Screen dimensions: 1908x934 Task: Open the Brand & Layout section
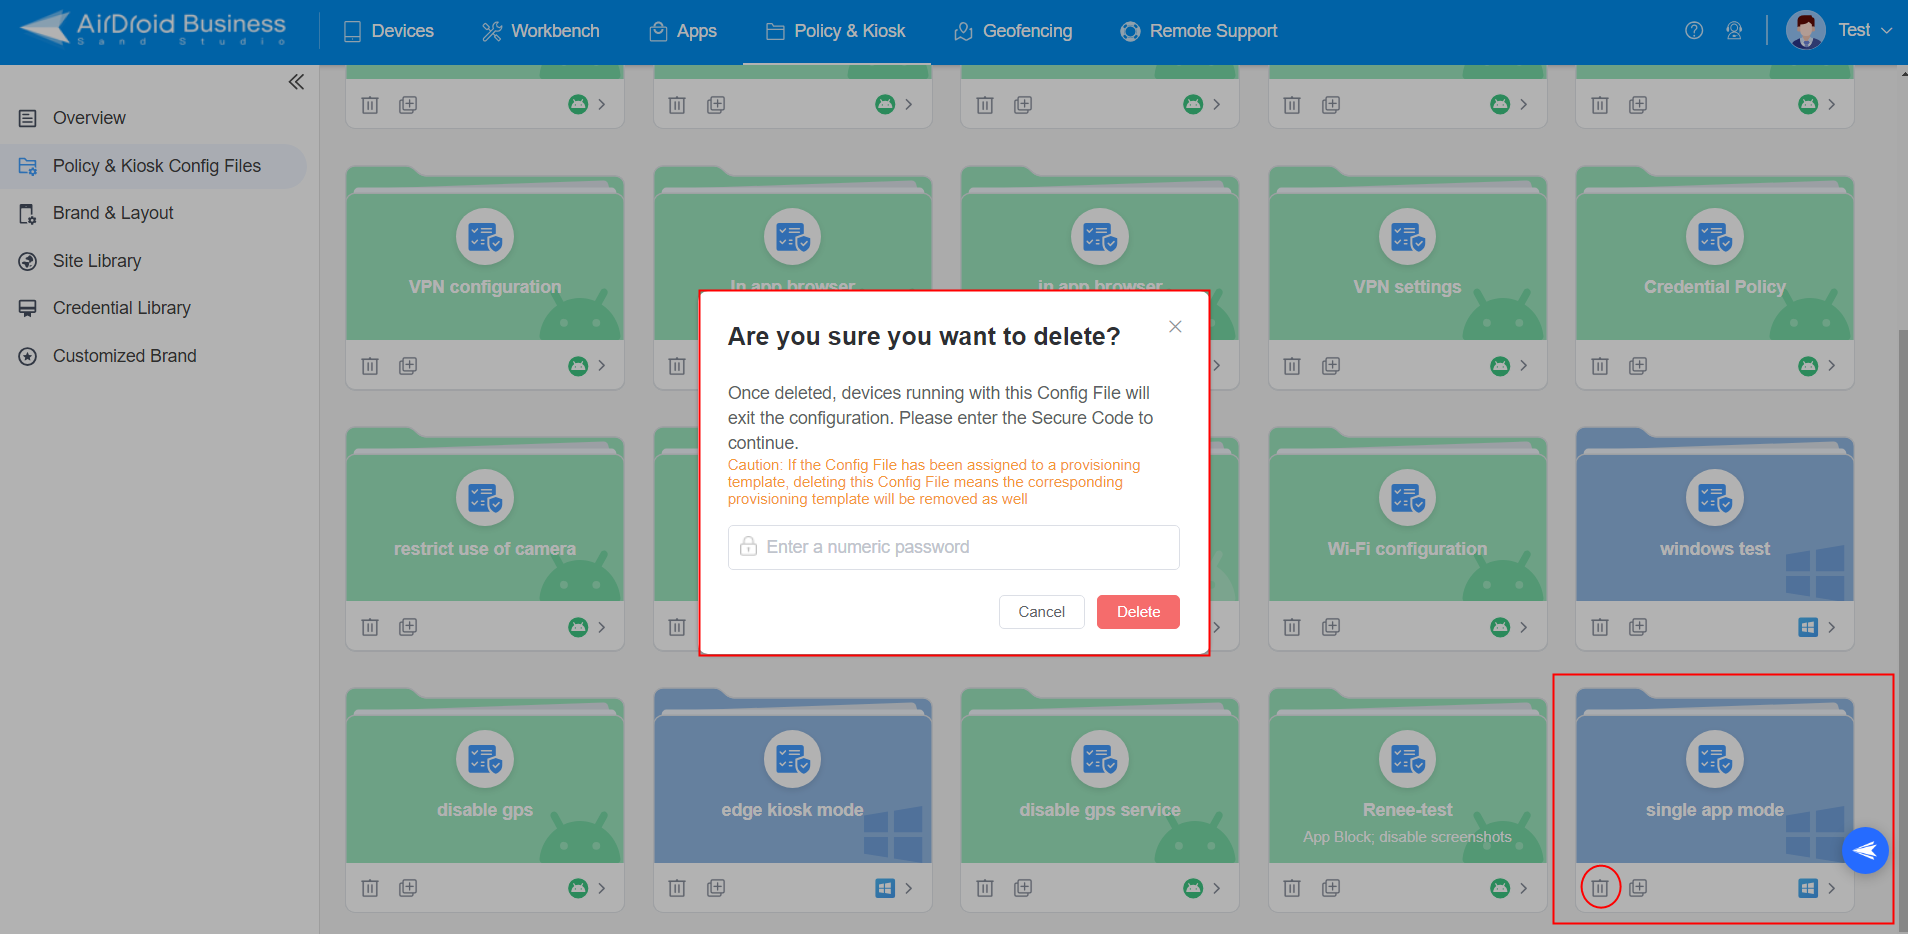[112, 212]
